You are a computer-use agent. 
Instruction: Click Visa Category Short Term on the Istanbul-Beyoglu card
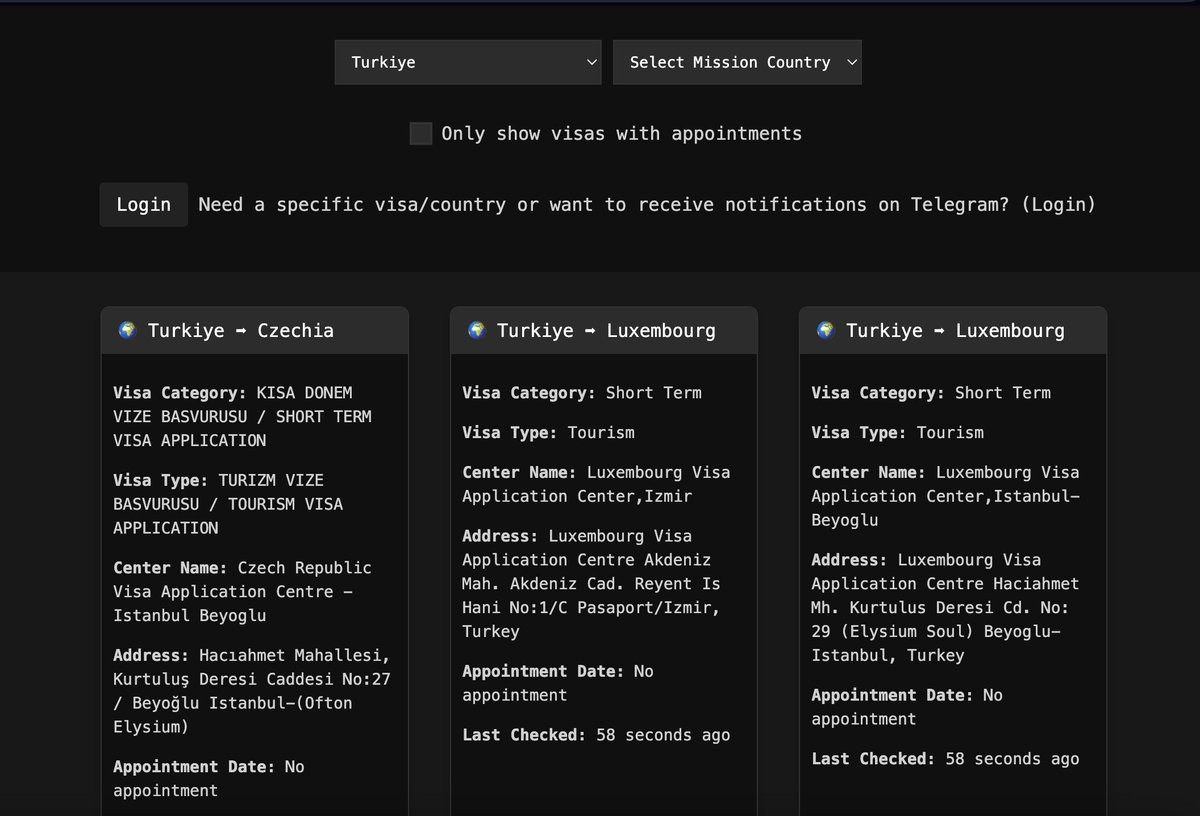coord(931,393)
